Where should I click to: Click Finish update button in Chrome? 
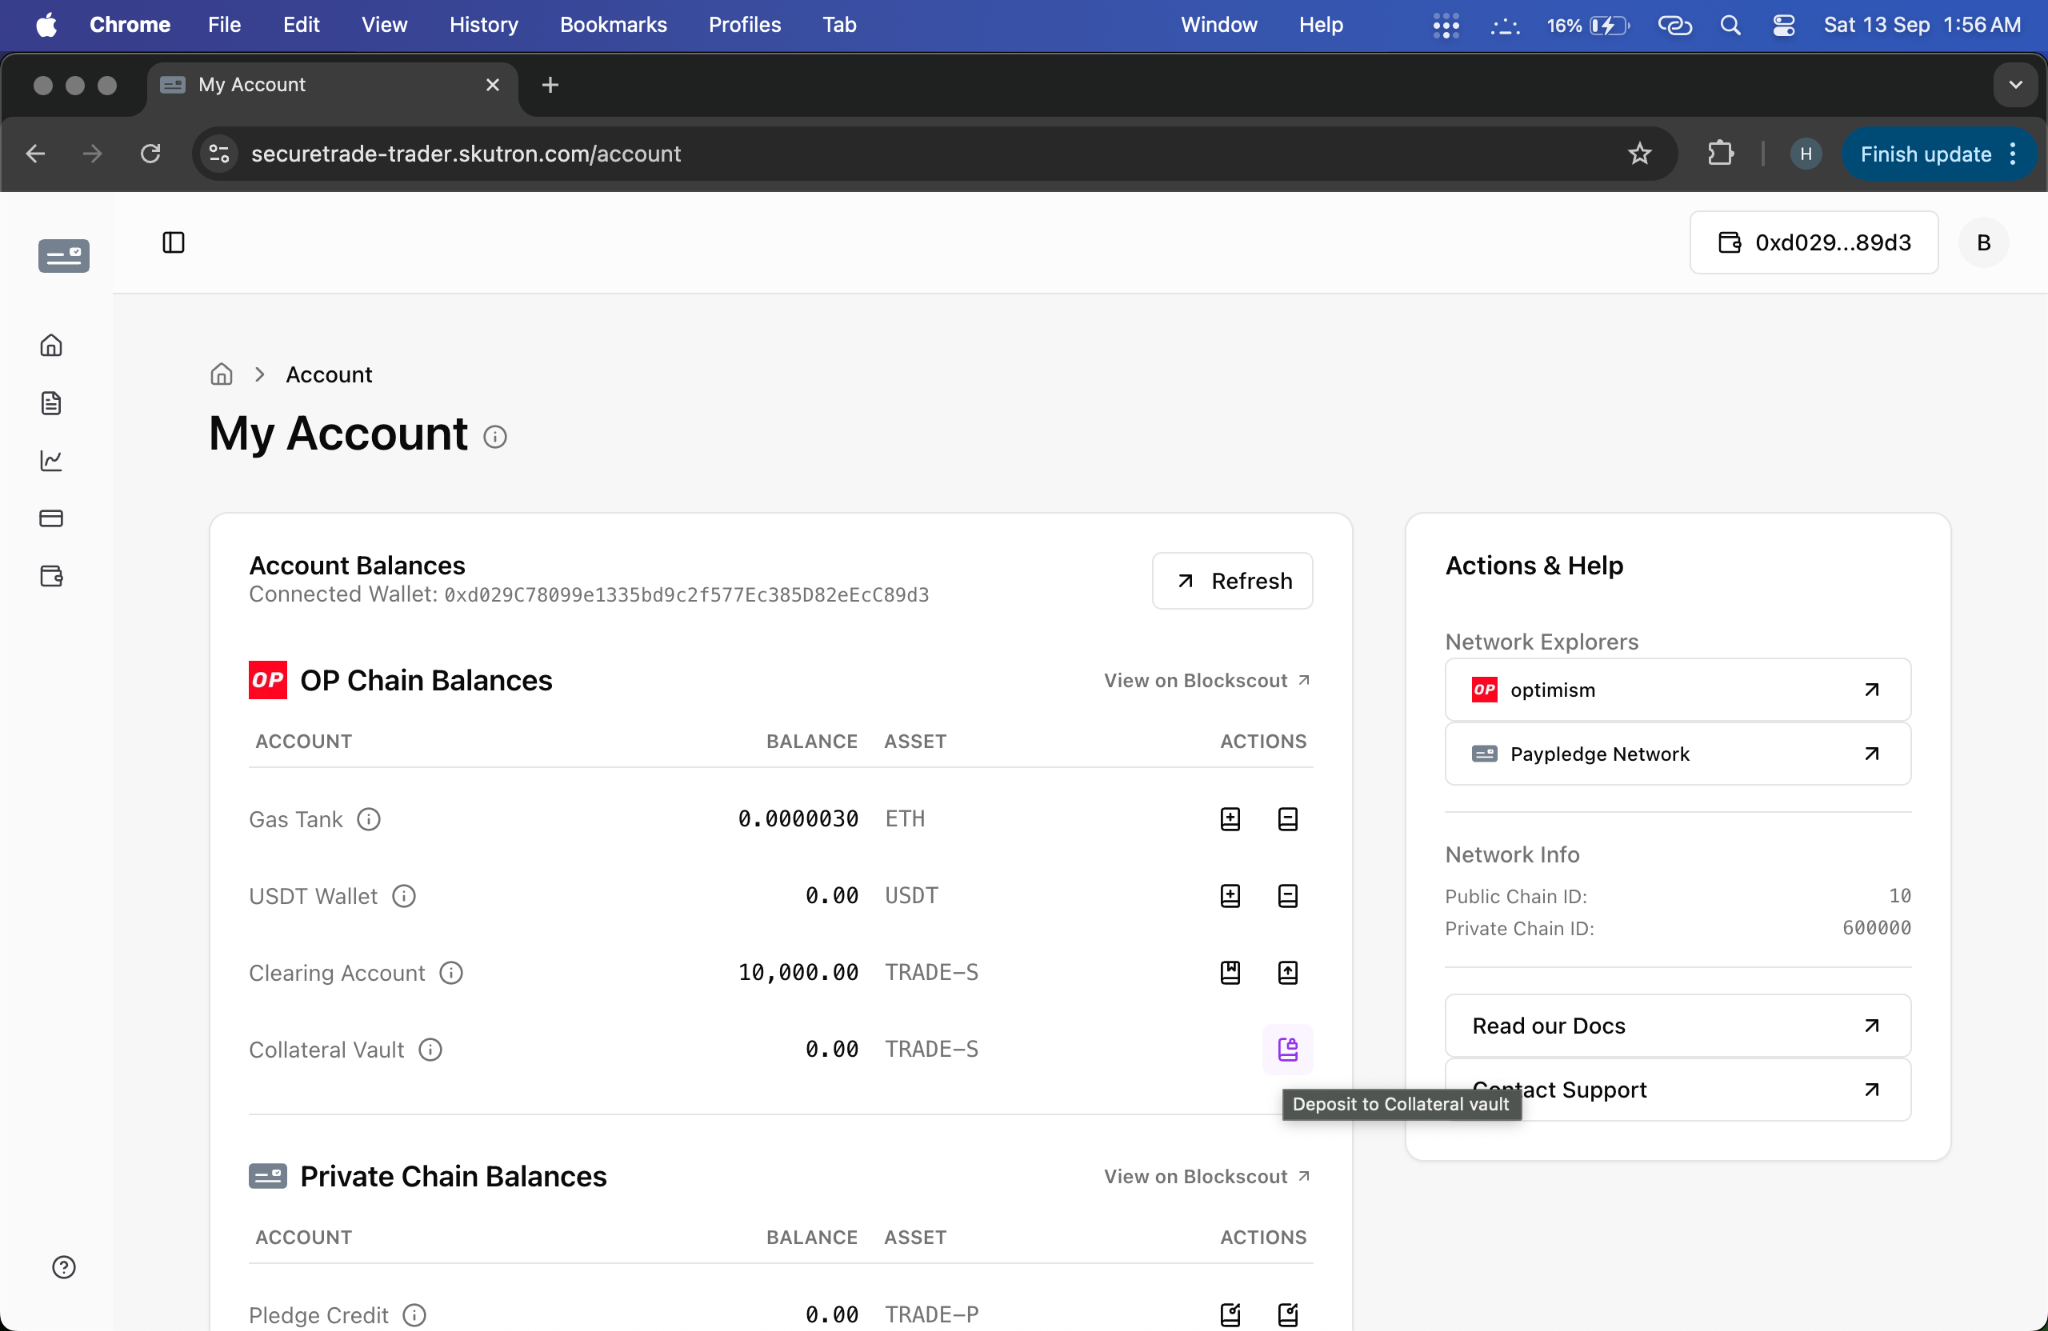1938,154
